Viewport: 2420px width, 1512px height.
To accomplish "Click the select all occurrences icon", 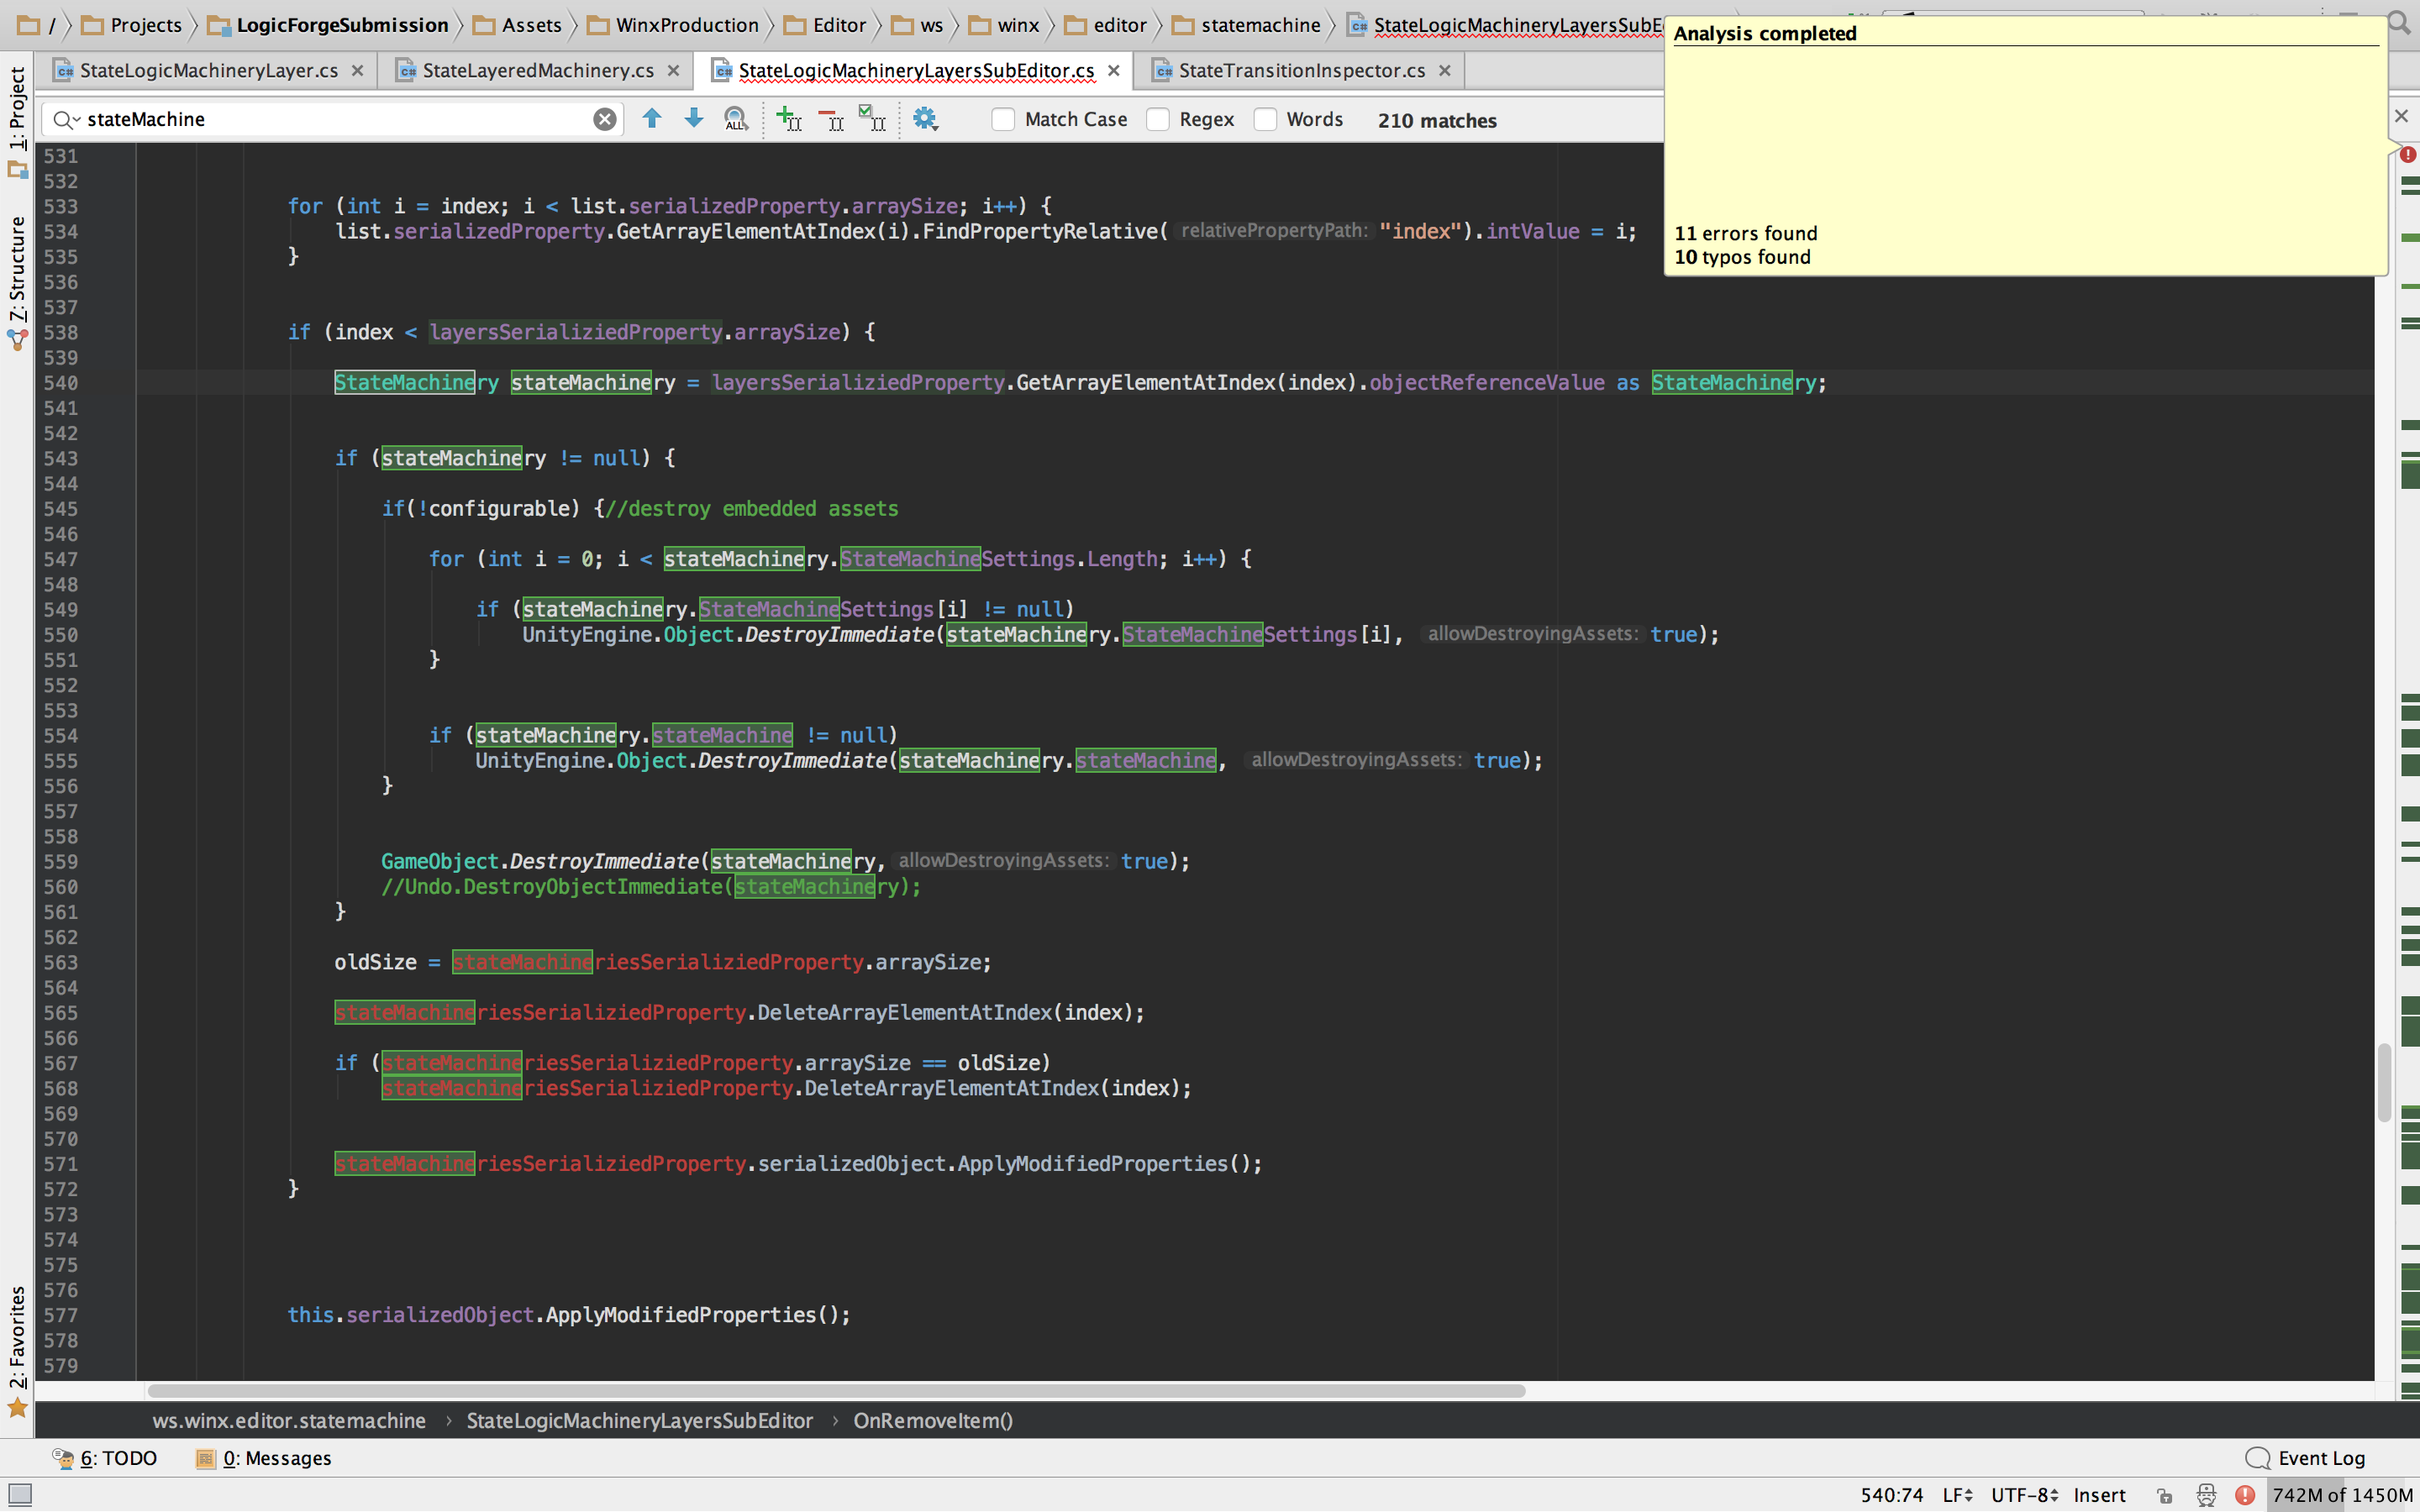I will pos(872,119).
